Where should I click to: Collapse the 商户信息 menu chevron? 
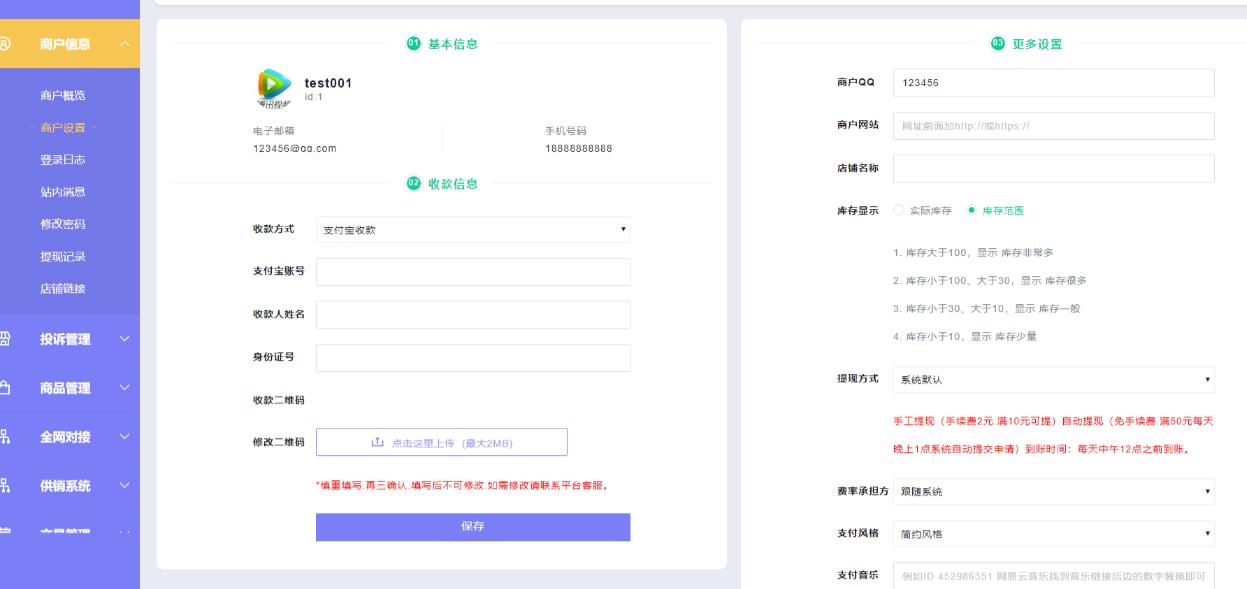(124, 44)
